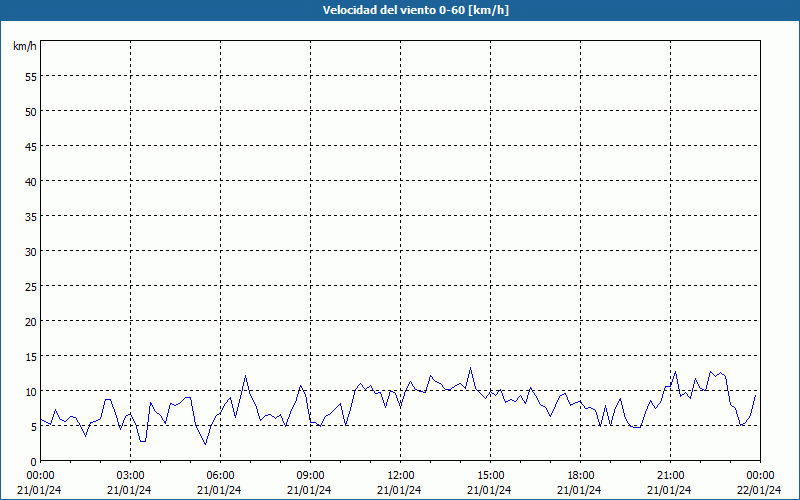Click the wind speed peak near 14:20
800x500 pixels.
tap(470, 367)
